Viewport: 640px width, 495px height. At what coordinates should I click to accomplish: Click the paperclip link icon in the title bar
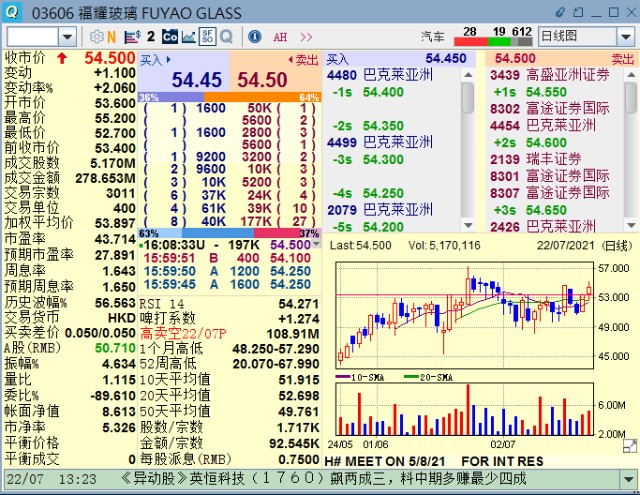pyautogui.click(x=560, y=12)
